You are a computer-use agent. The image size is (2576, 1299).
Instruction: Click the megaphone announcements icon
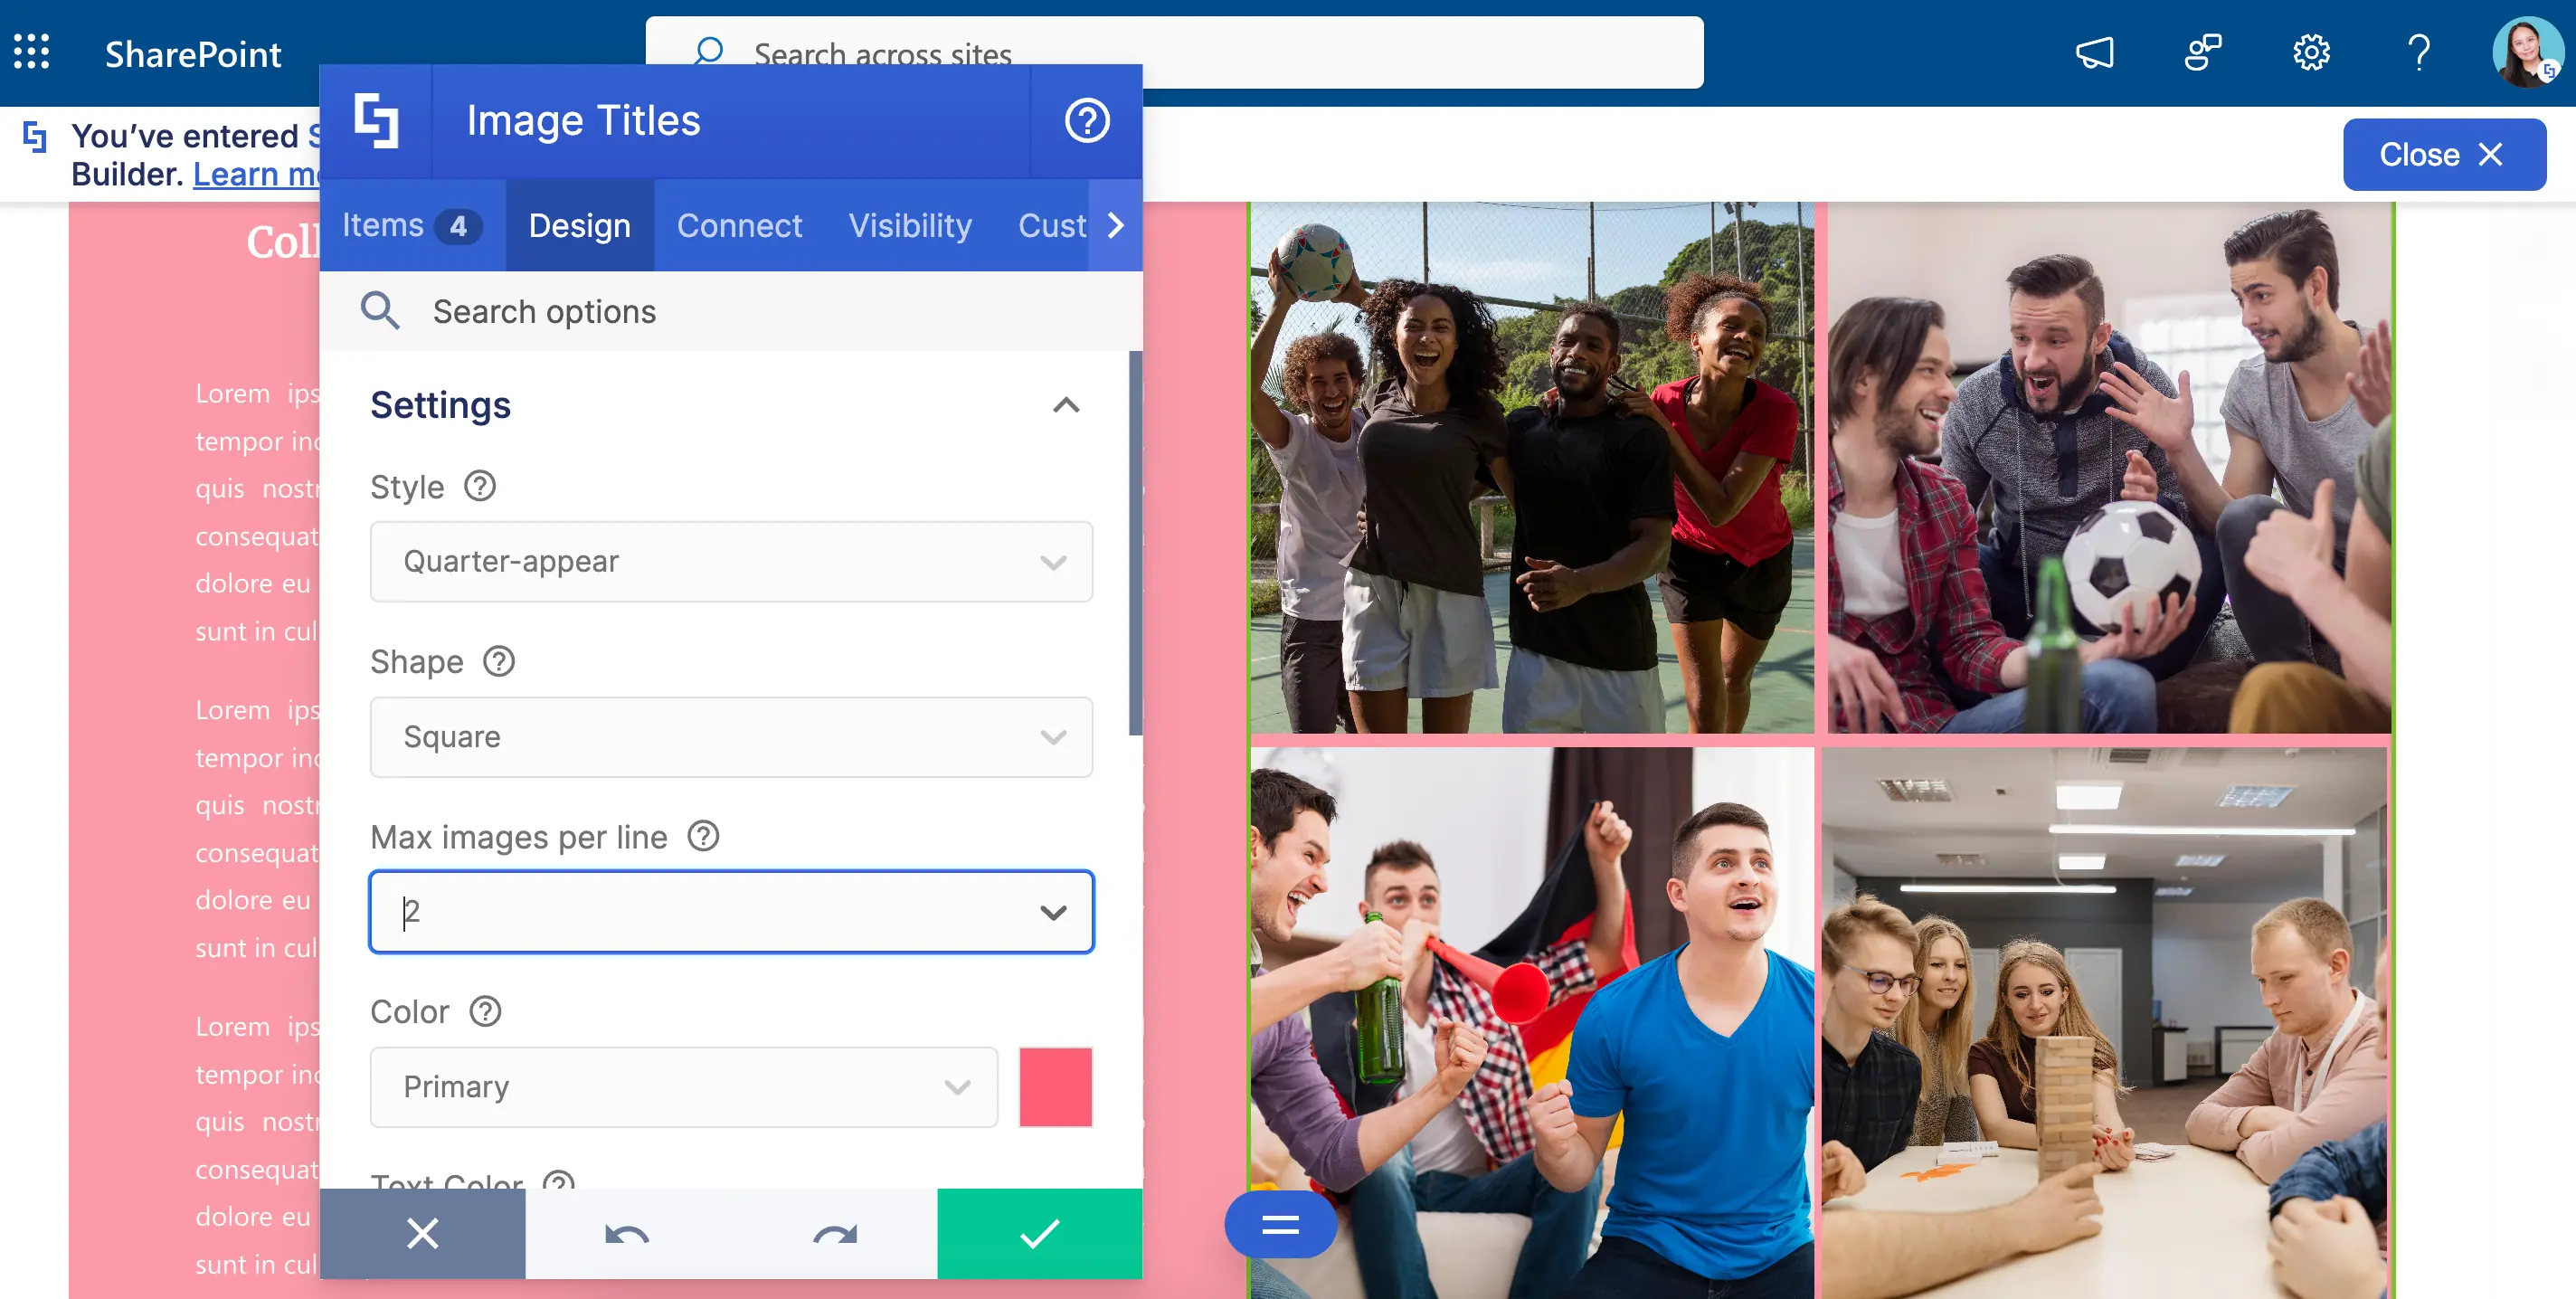[2095, 52]
